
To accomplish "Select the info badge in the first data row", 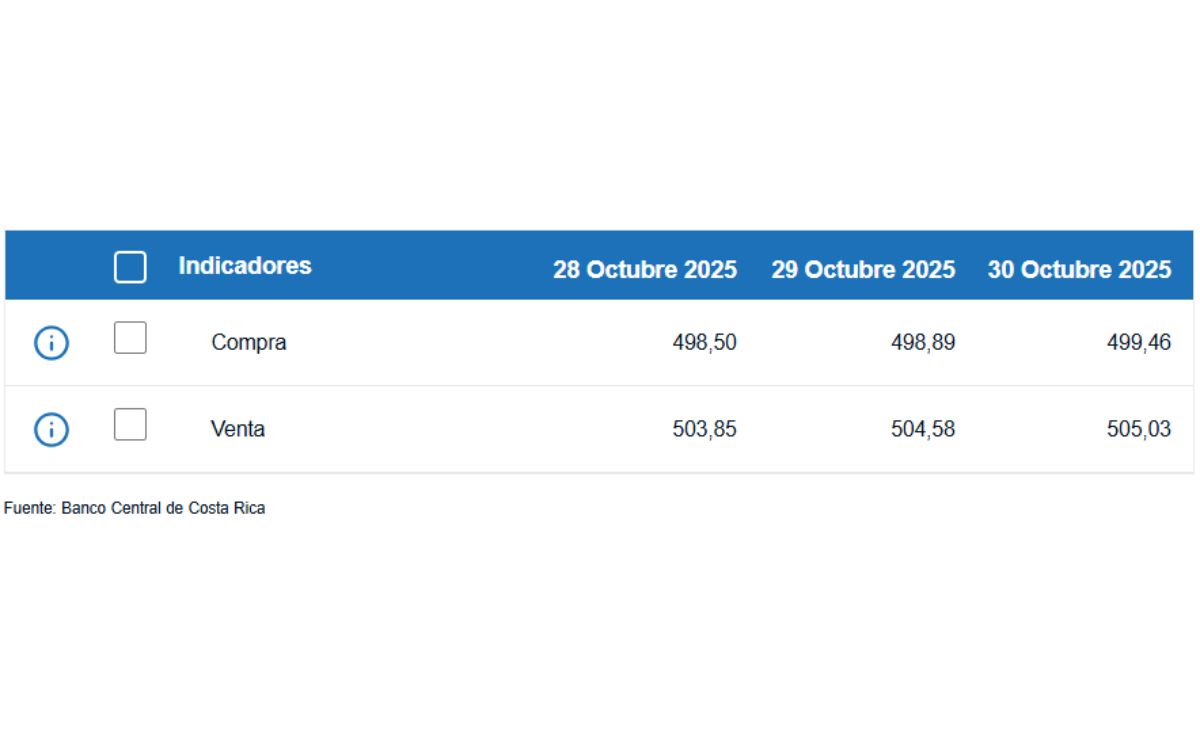I will 50,342.
